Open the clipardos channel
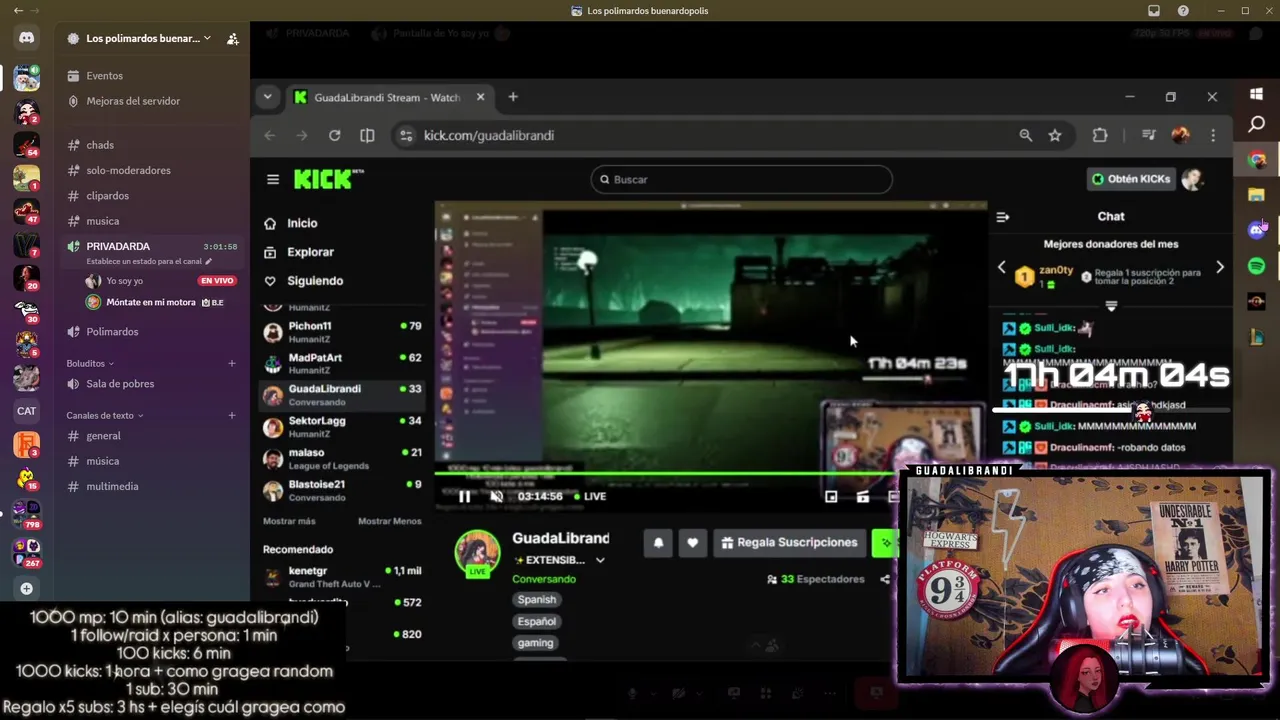 (107, 196)
